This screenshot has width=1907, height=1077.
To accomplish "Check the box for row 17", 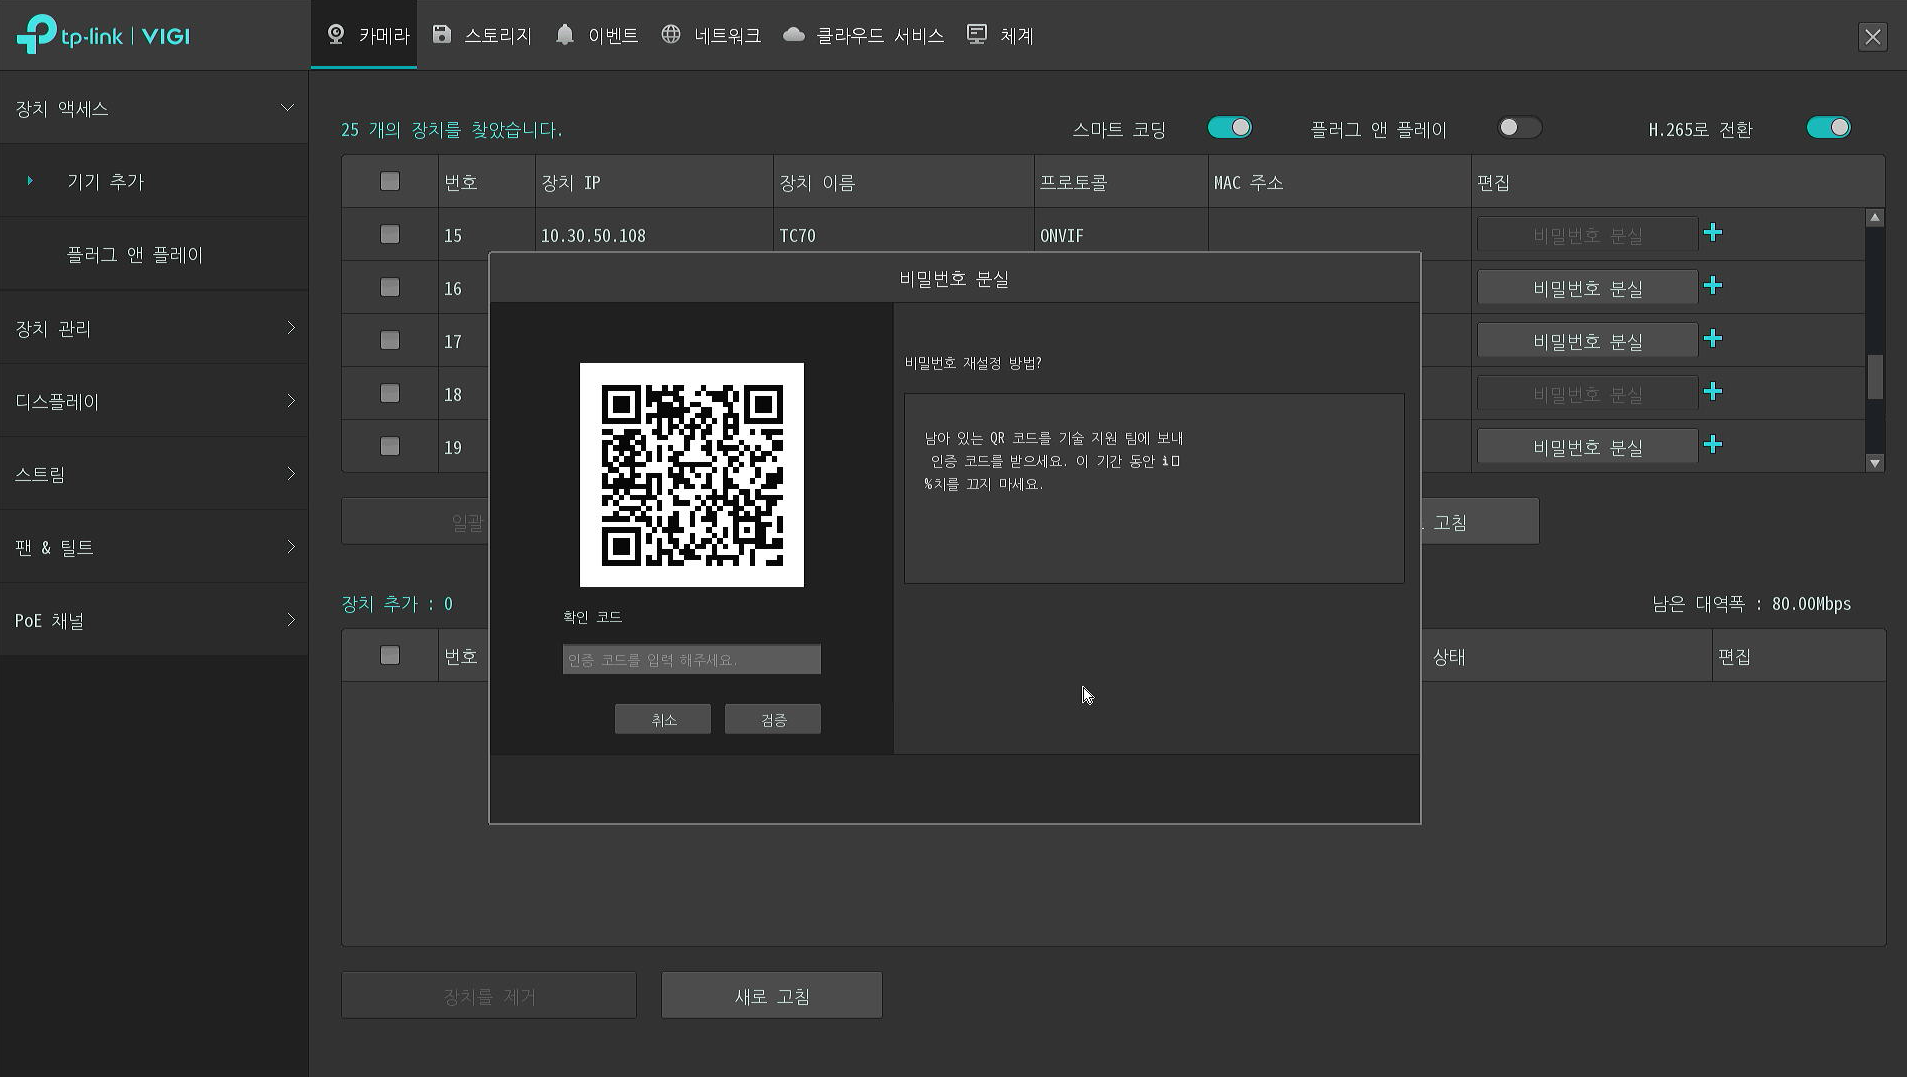I will (390, 340).
